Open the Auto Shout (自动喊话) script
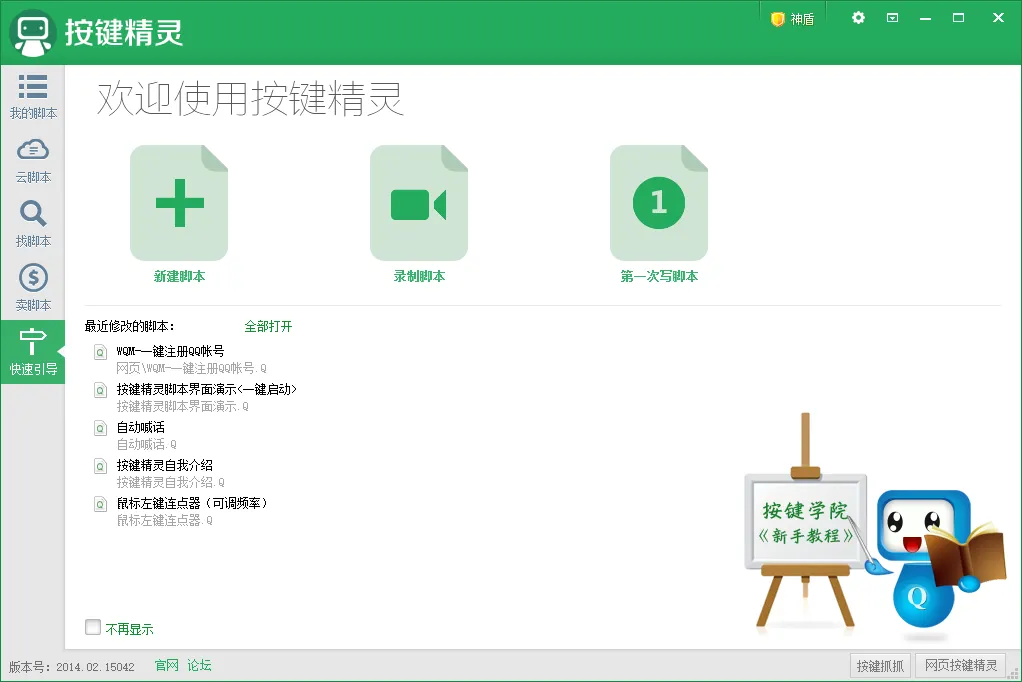The image size is (1022, 682). pos(140,427)
